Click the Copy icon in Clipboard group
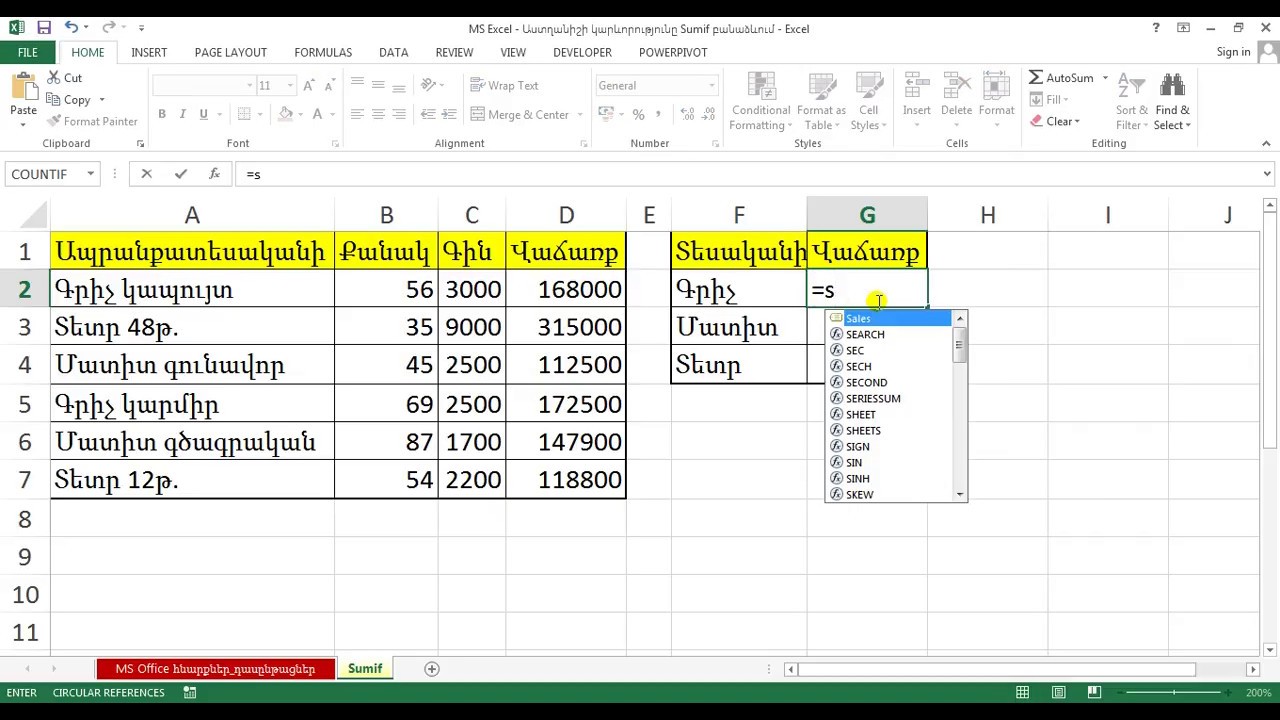 pos(51,100)
